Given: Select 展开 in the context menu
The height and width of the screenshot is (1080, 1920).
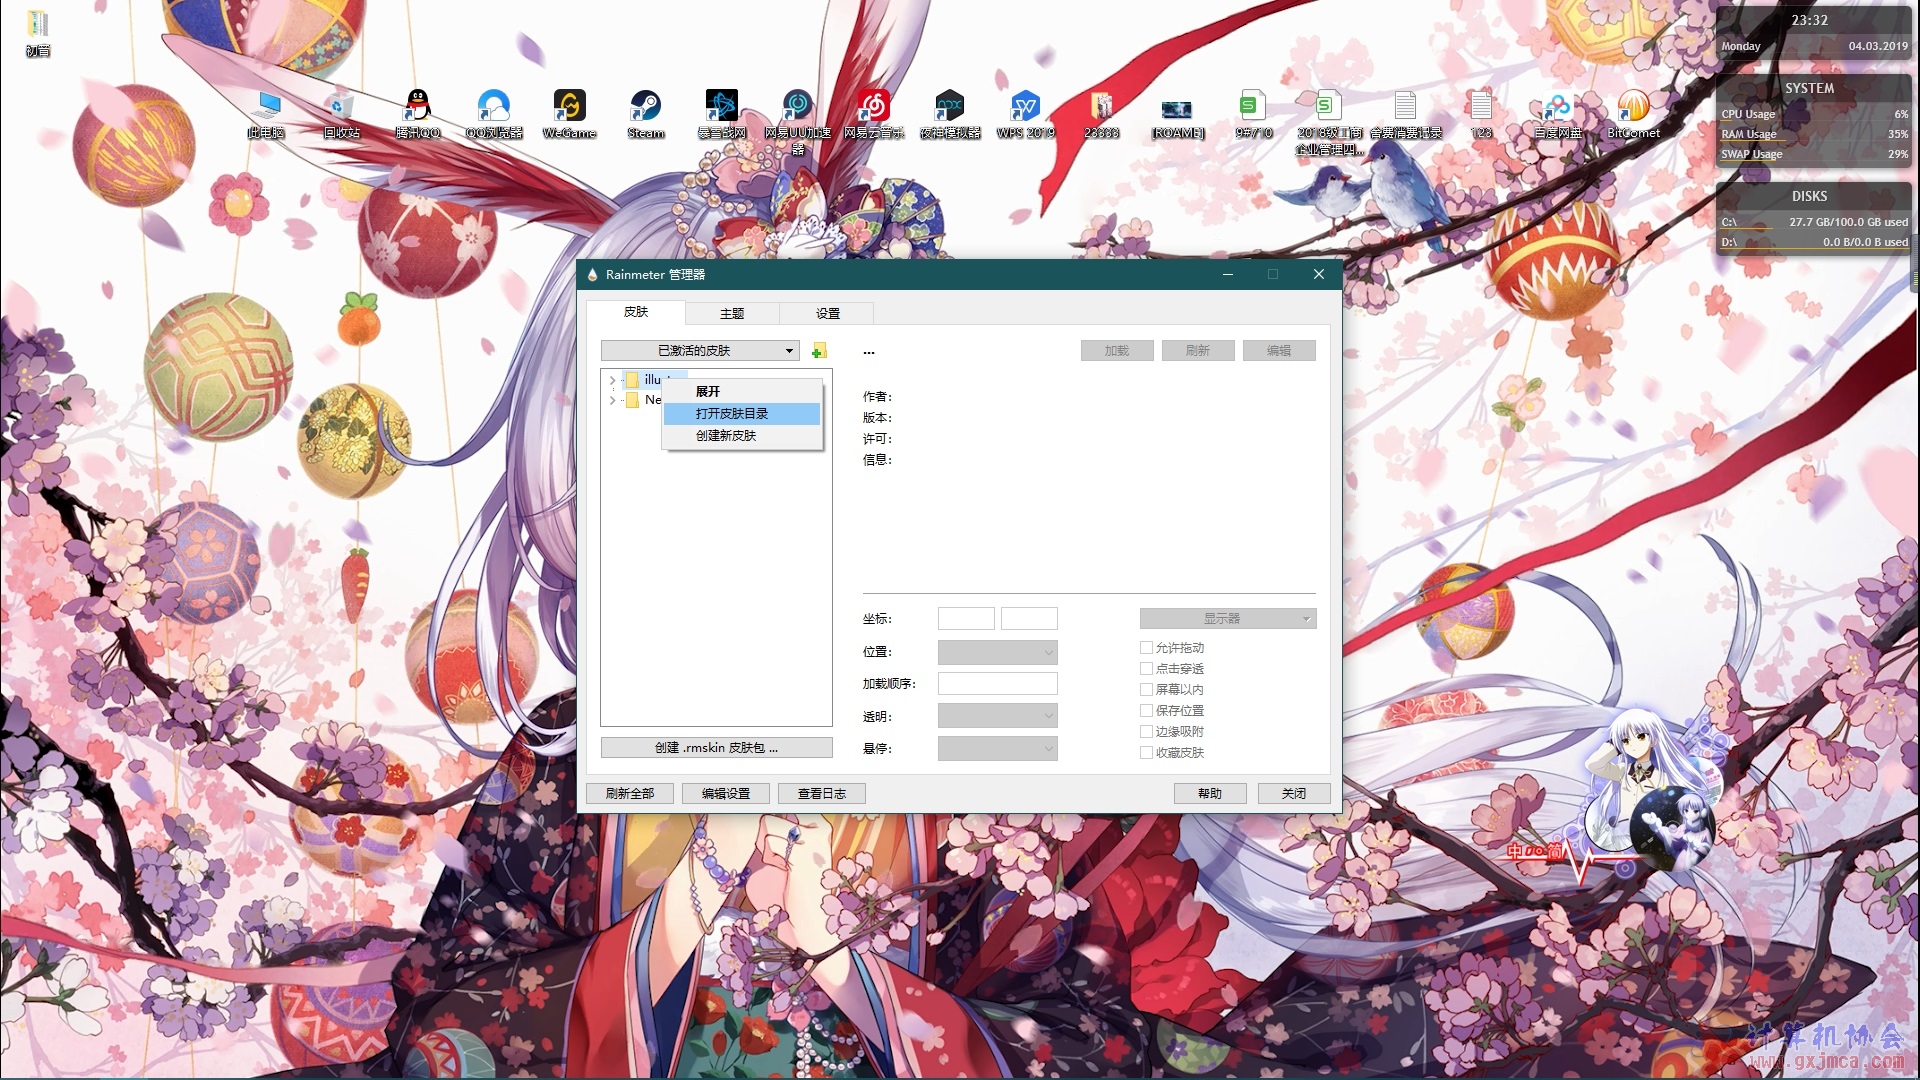Looking at the screenshot, I should pos(742,392).
